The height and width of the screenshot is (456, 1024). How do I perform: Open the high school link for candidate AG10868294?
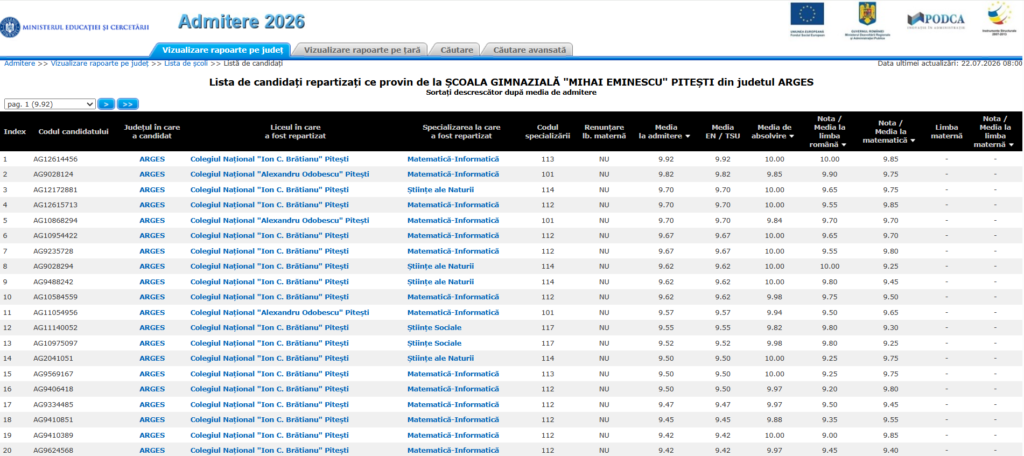280,220
